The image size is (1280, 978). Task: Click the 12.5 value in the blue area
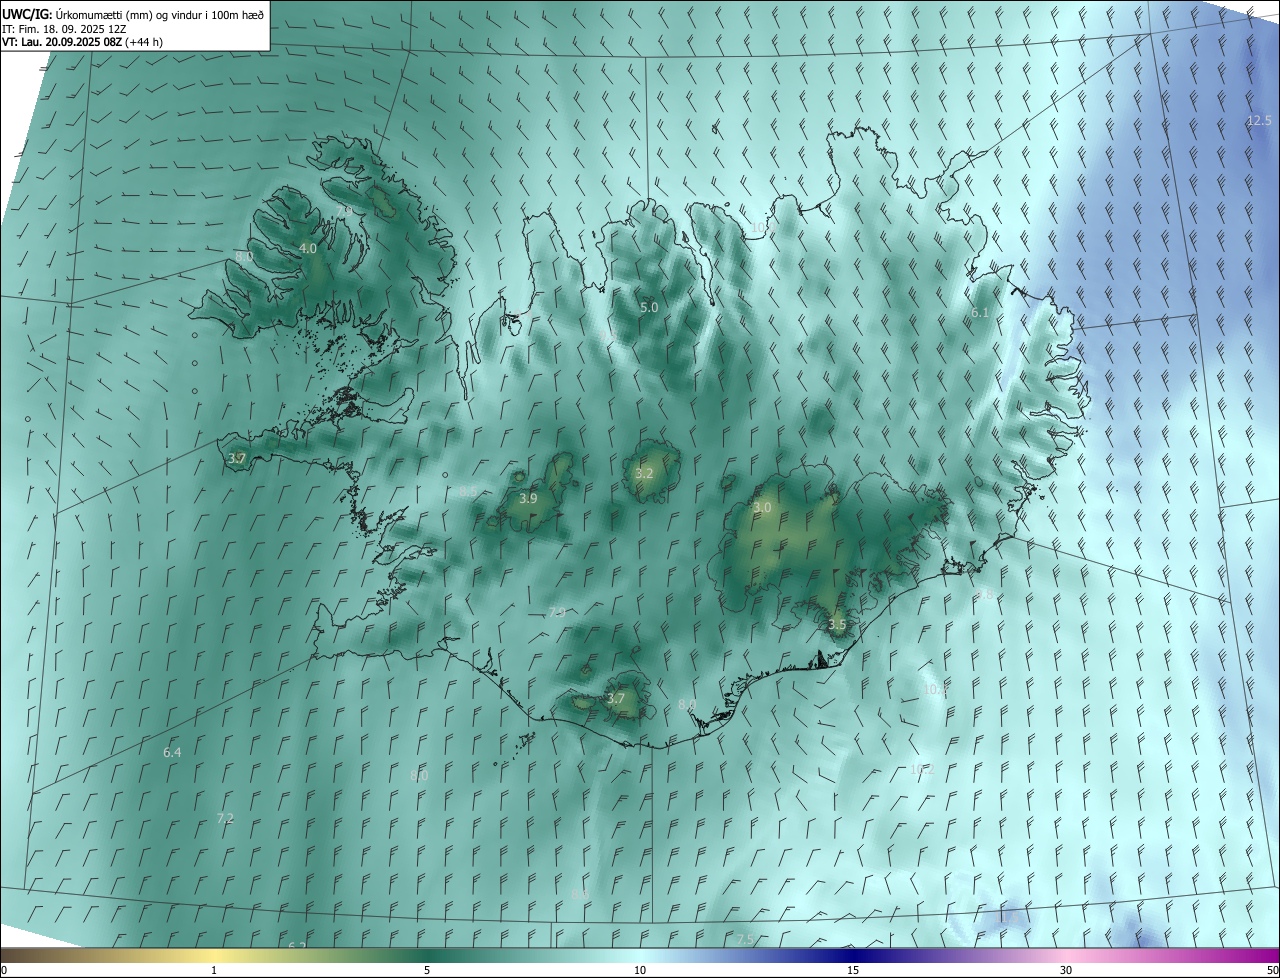[1259, 121]
